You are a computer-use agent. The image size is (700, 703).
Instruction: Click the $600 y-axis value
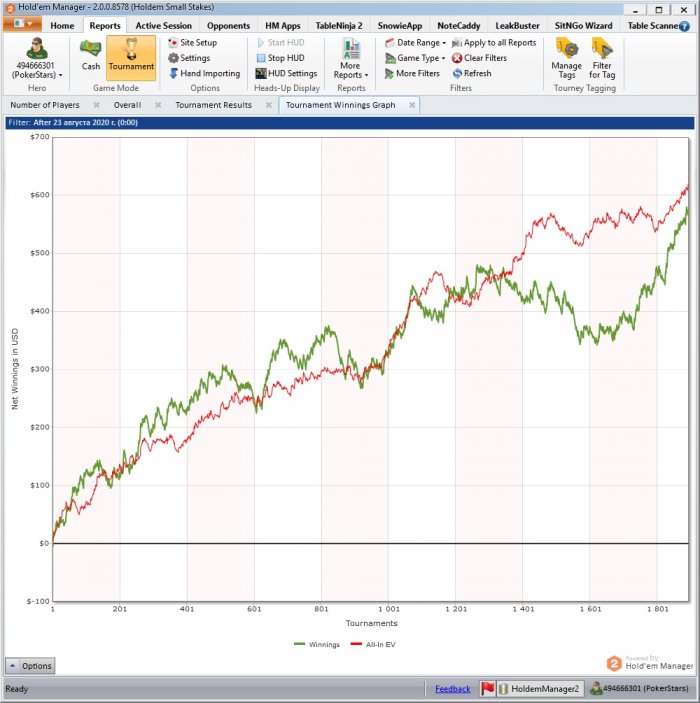[x=39, y=195]
